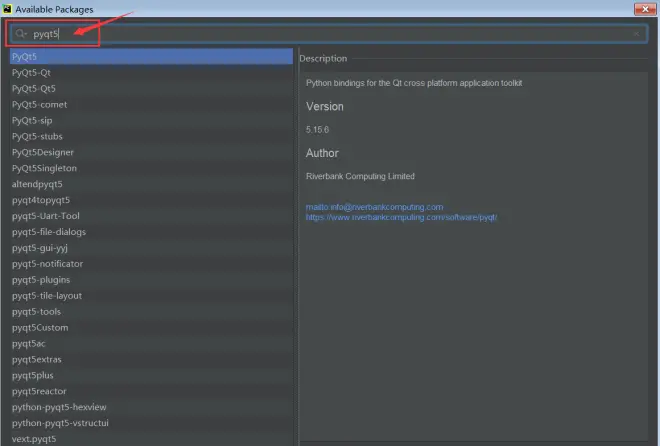Click the search magnifier icon
Image resolution: width=660 pixels, height=446 pixels.
click(20, 34)
